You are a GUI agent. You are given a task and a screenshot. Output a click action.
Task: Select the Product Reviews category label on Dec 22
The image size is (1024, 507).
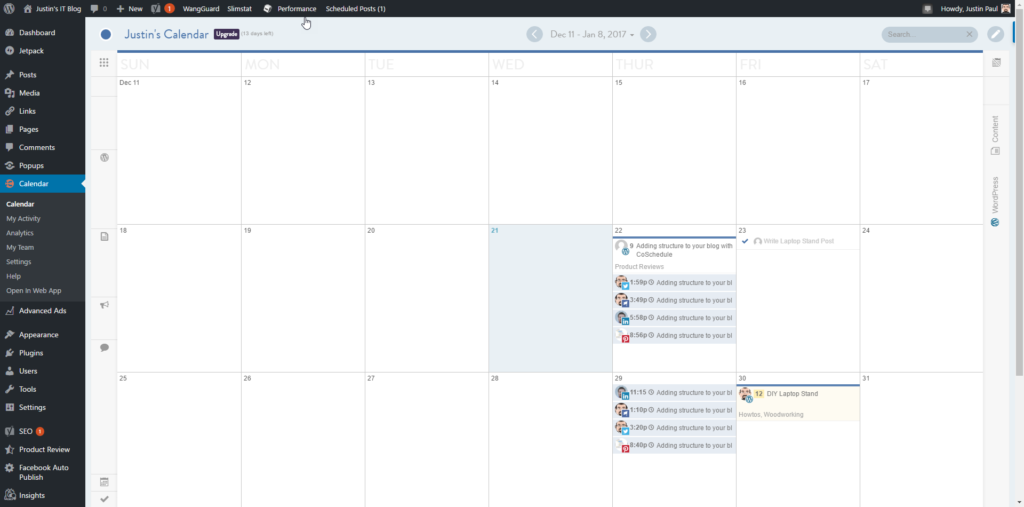pyautogui.click(x=639, y=267)
